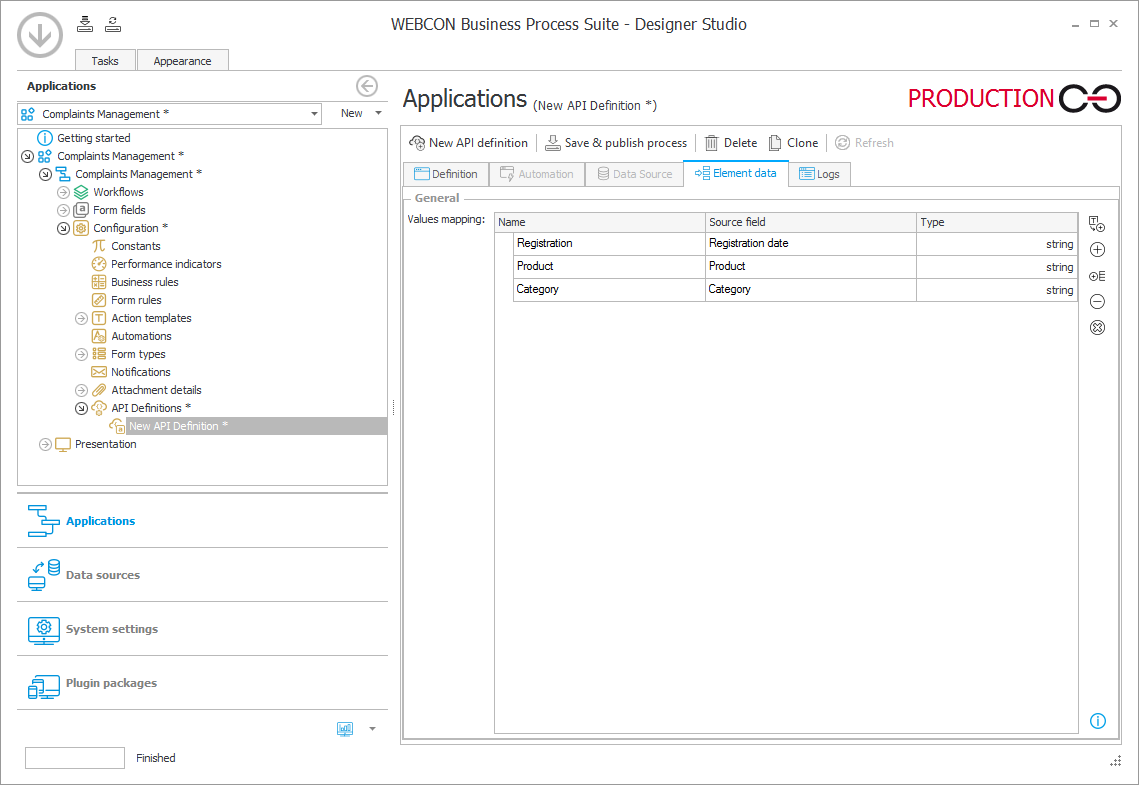This screenshot has width=1139, height=785.
Task: Click the Performance indicators gauge icon
Action: [99, 264]
